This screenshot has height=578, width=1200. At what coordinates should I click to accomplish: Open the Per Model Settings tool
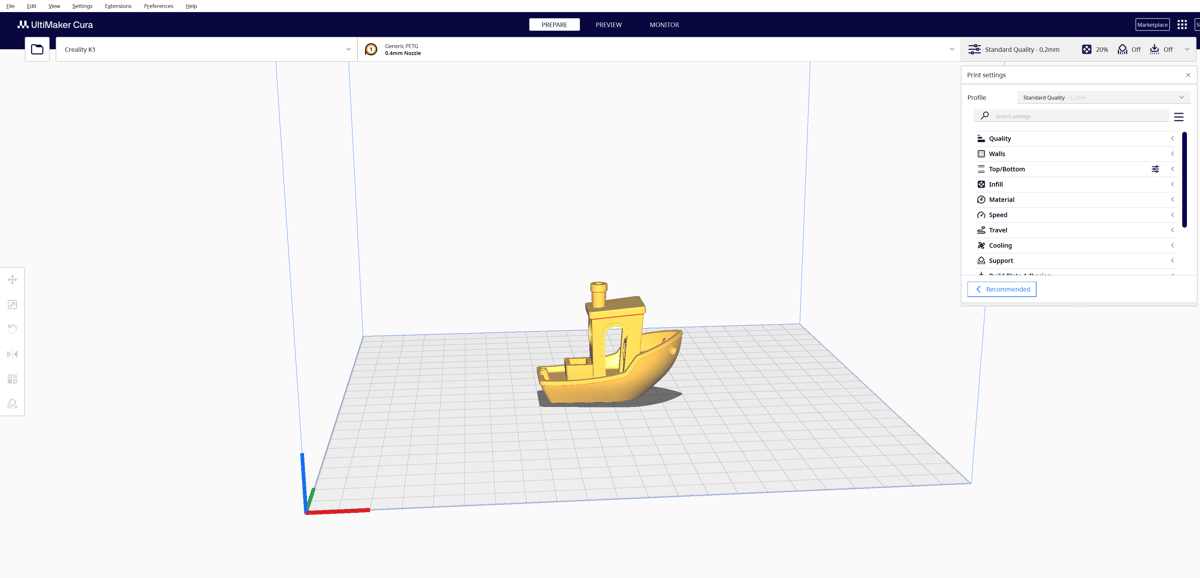click(x=12, y=379)
